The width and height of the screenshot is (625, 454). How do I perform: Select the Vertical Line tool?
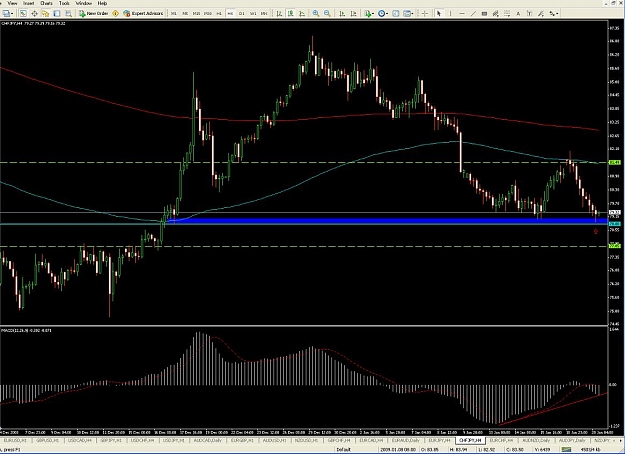click(450, 14)
